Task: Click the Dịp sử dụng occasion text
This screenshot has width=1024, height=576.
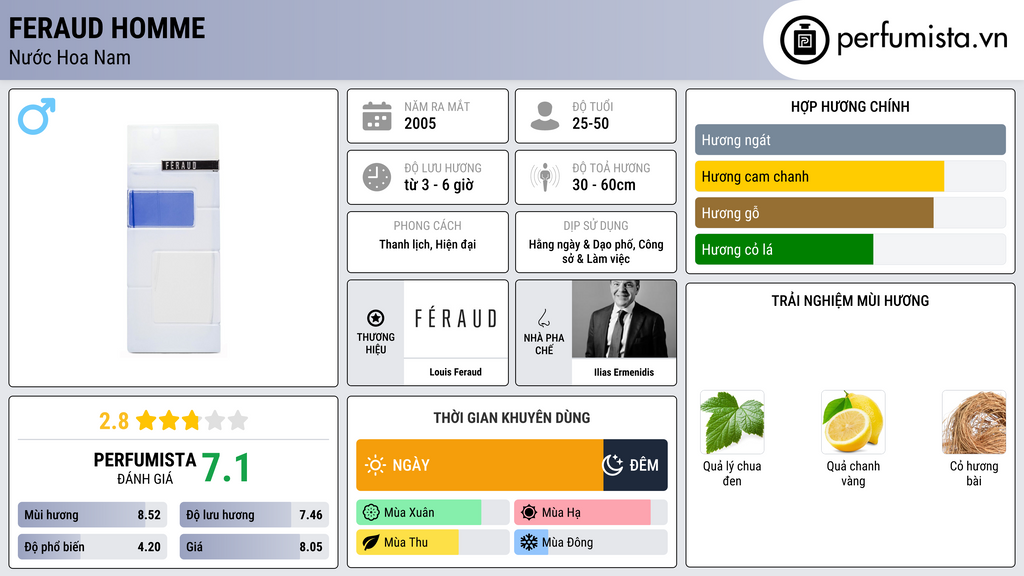Action: [596, 251]
